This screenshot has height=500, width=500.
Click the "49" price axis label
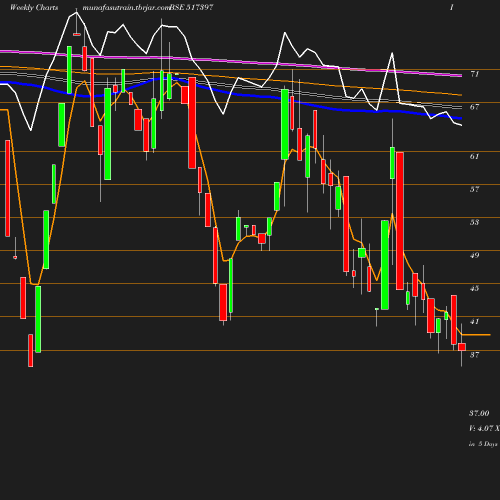pos(475,255)
